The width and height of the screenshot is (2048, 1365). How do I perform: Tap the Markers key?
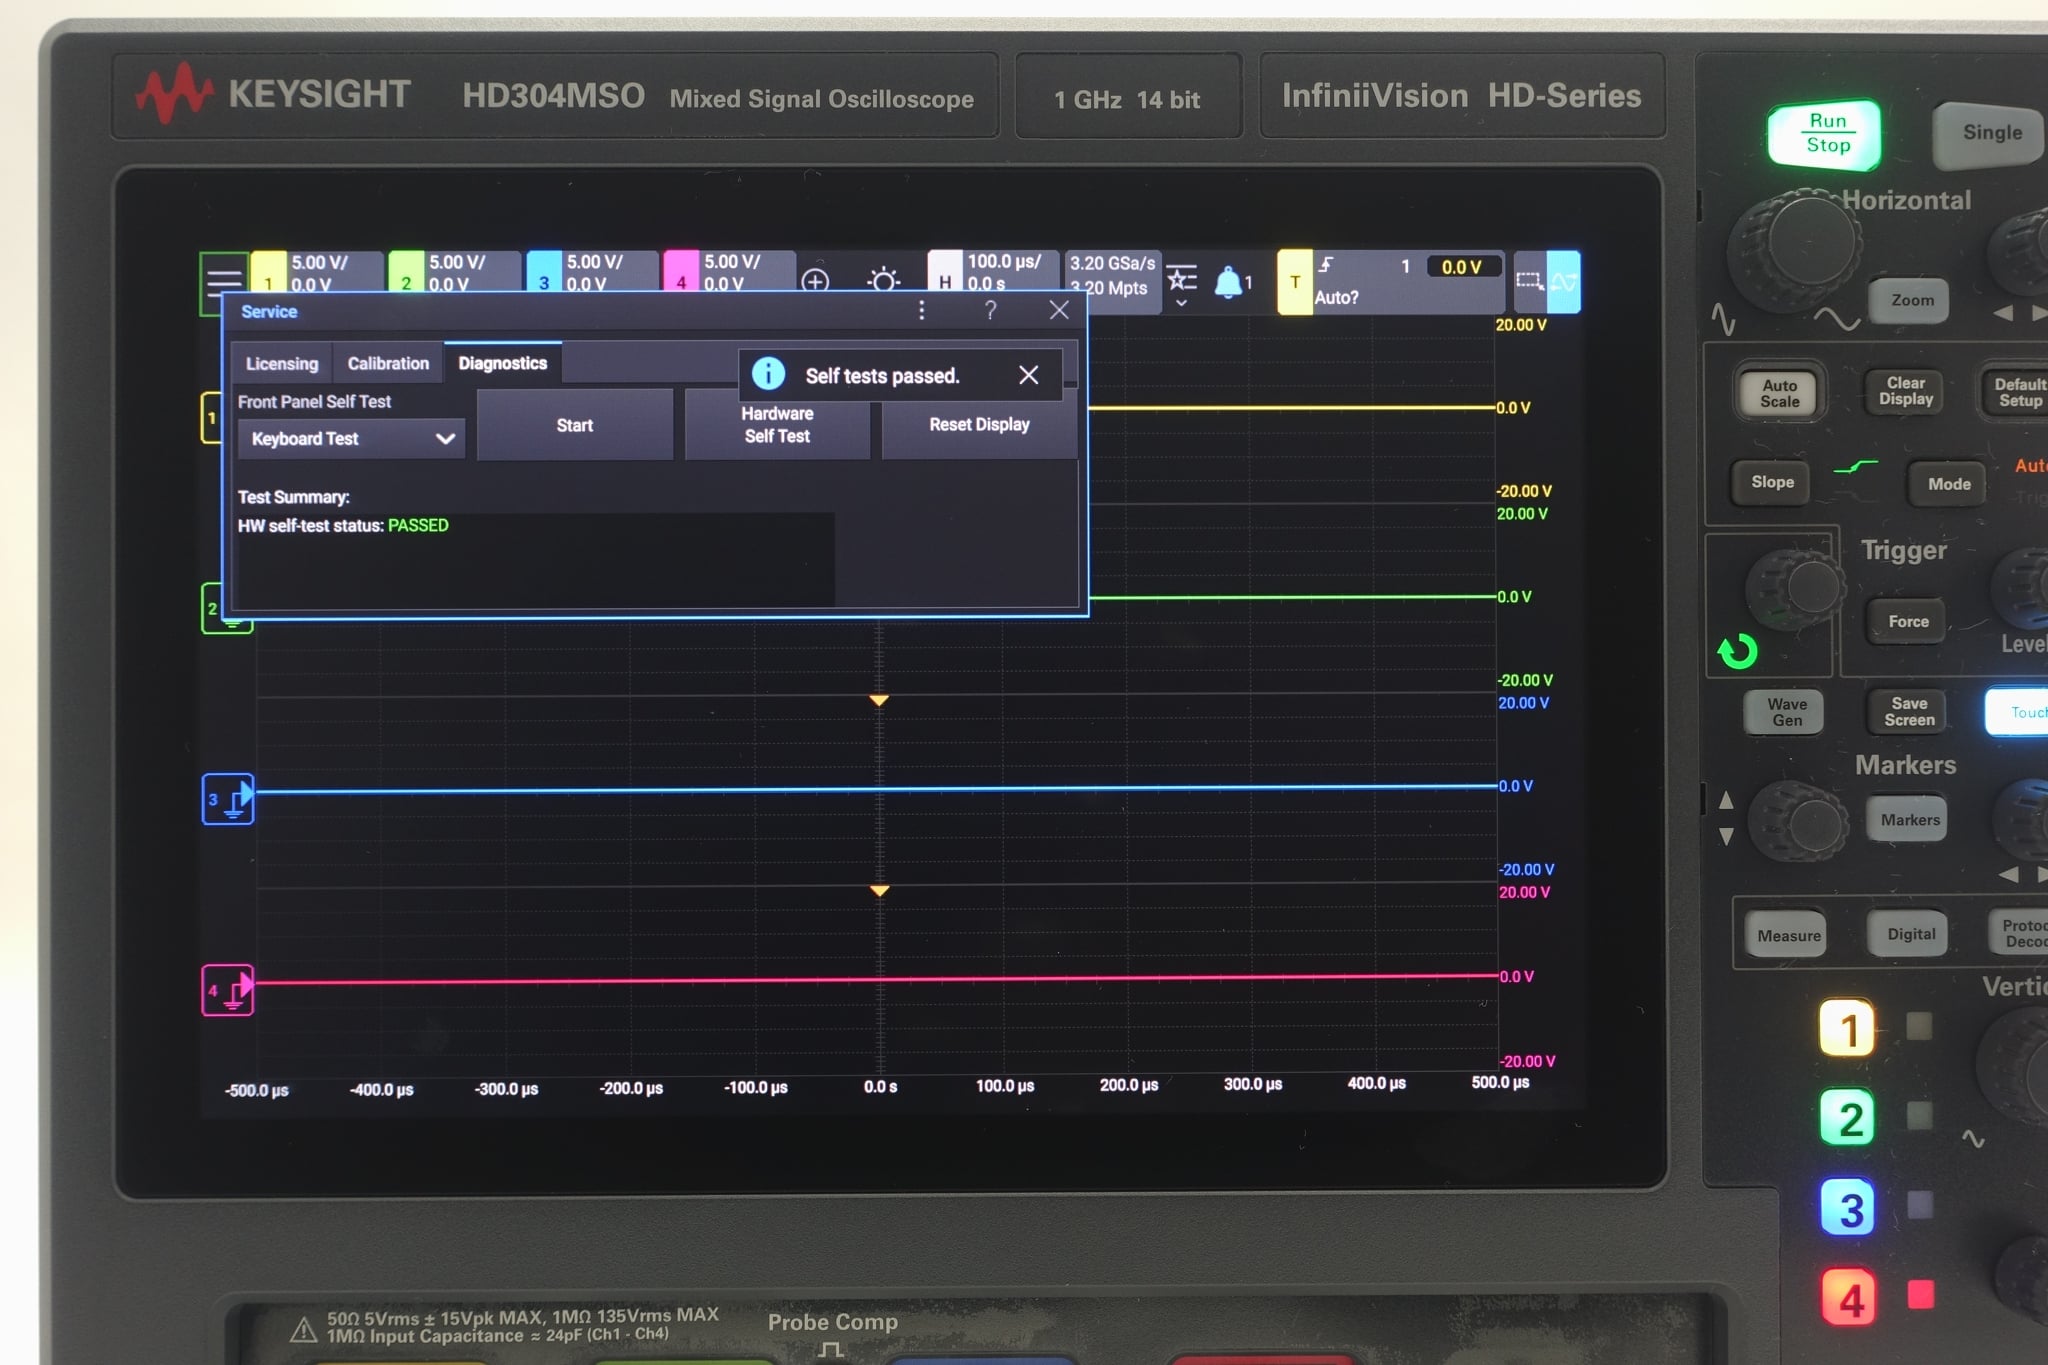[x=1909, y=820]
